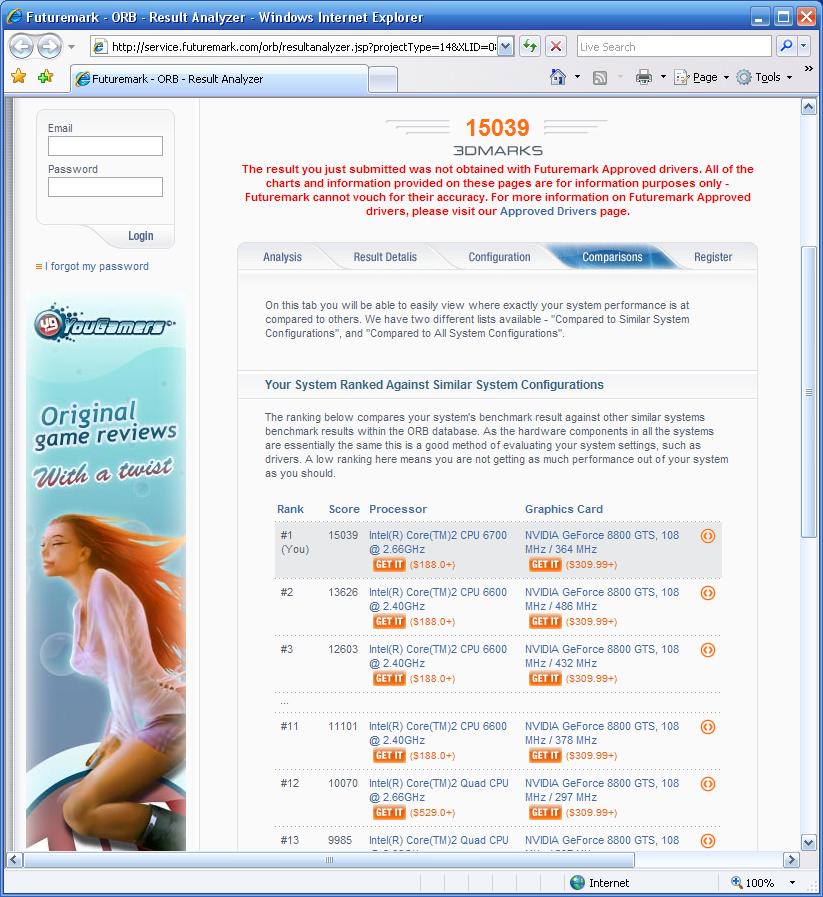Switch to the Register tab
The height and width of the screenshot is (897, 823).
tap(713, 257)
